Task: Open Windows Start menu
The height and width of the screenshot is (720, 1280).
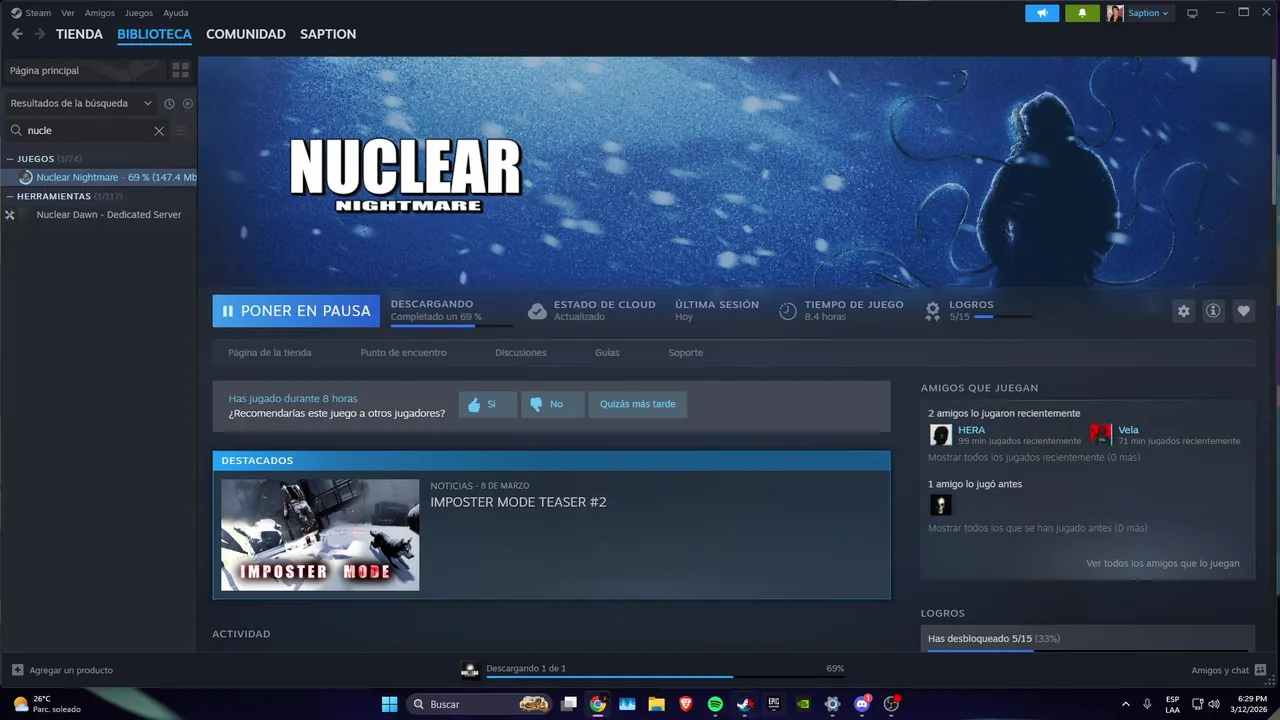Action: 389,704
